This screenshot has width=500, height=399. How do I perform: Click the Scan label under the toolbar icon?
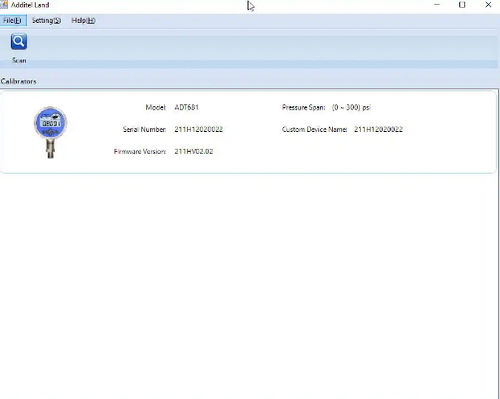click(19, 60)
